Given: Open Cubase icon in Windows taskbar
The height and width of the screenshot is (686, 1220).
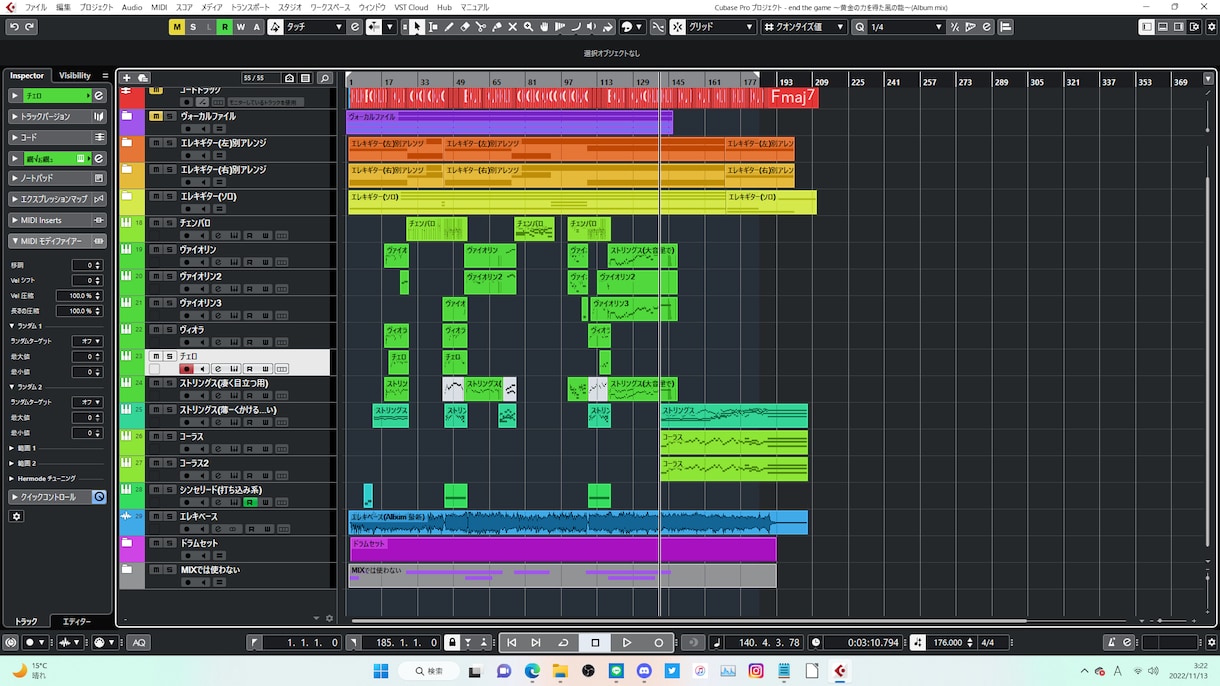Looking at the screenshot, I should tap(840, 670).
